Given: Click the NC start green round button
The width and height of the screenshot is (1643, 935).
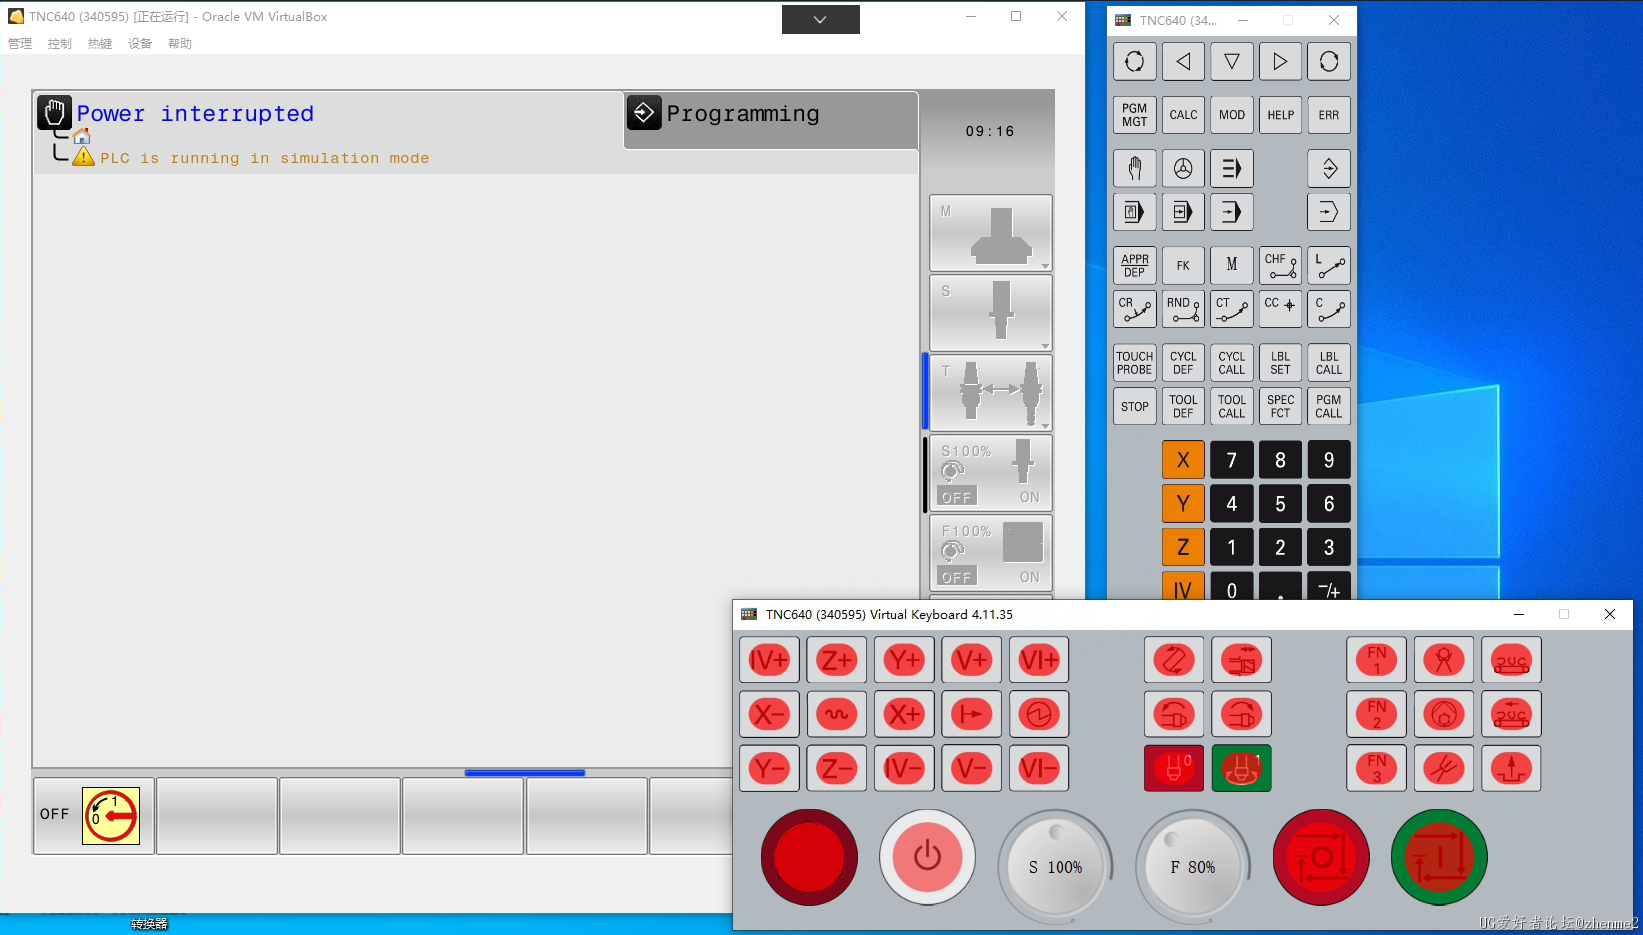Looking at the screenshot, I should [x=1439, y=857].
